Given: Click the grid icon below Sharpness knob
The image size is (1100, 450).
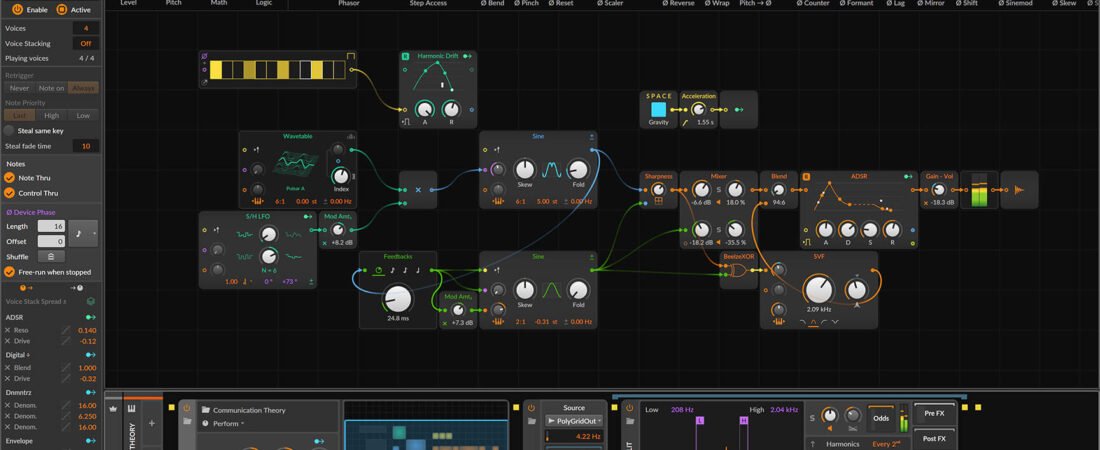Looking at the screenshot, I should point(658,201).
